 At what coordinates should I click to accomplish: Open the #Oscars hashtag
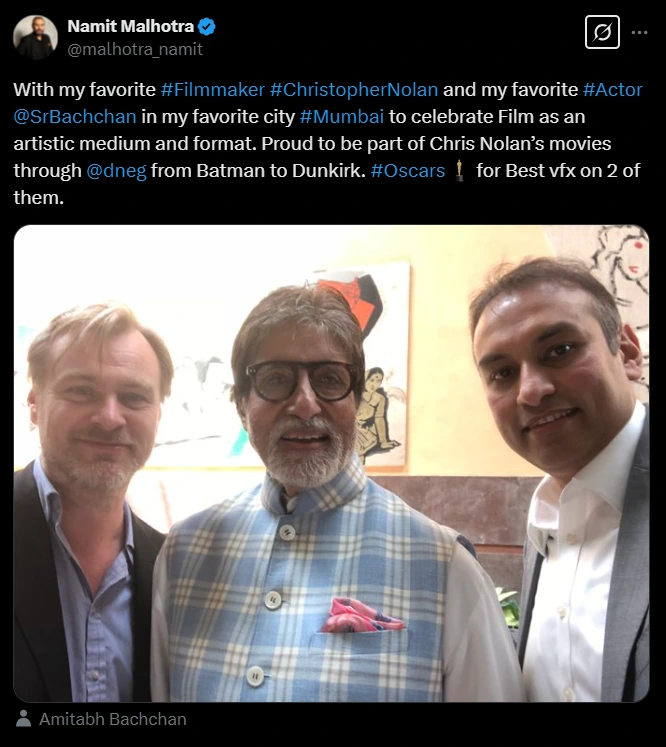(408, 171)
